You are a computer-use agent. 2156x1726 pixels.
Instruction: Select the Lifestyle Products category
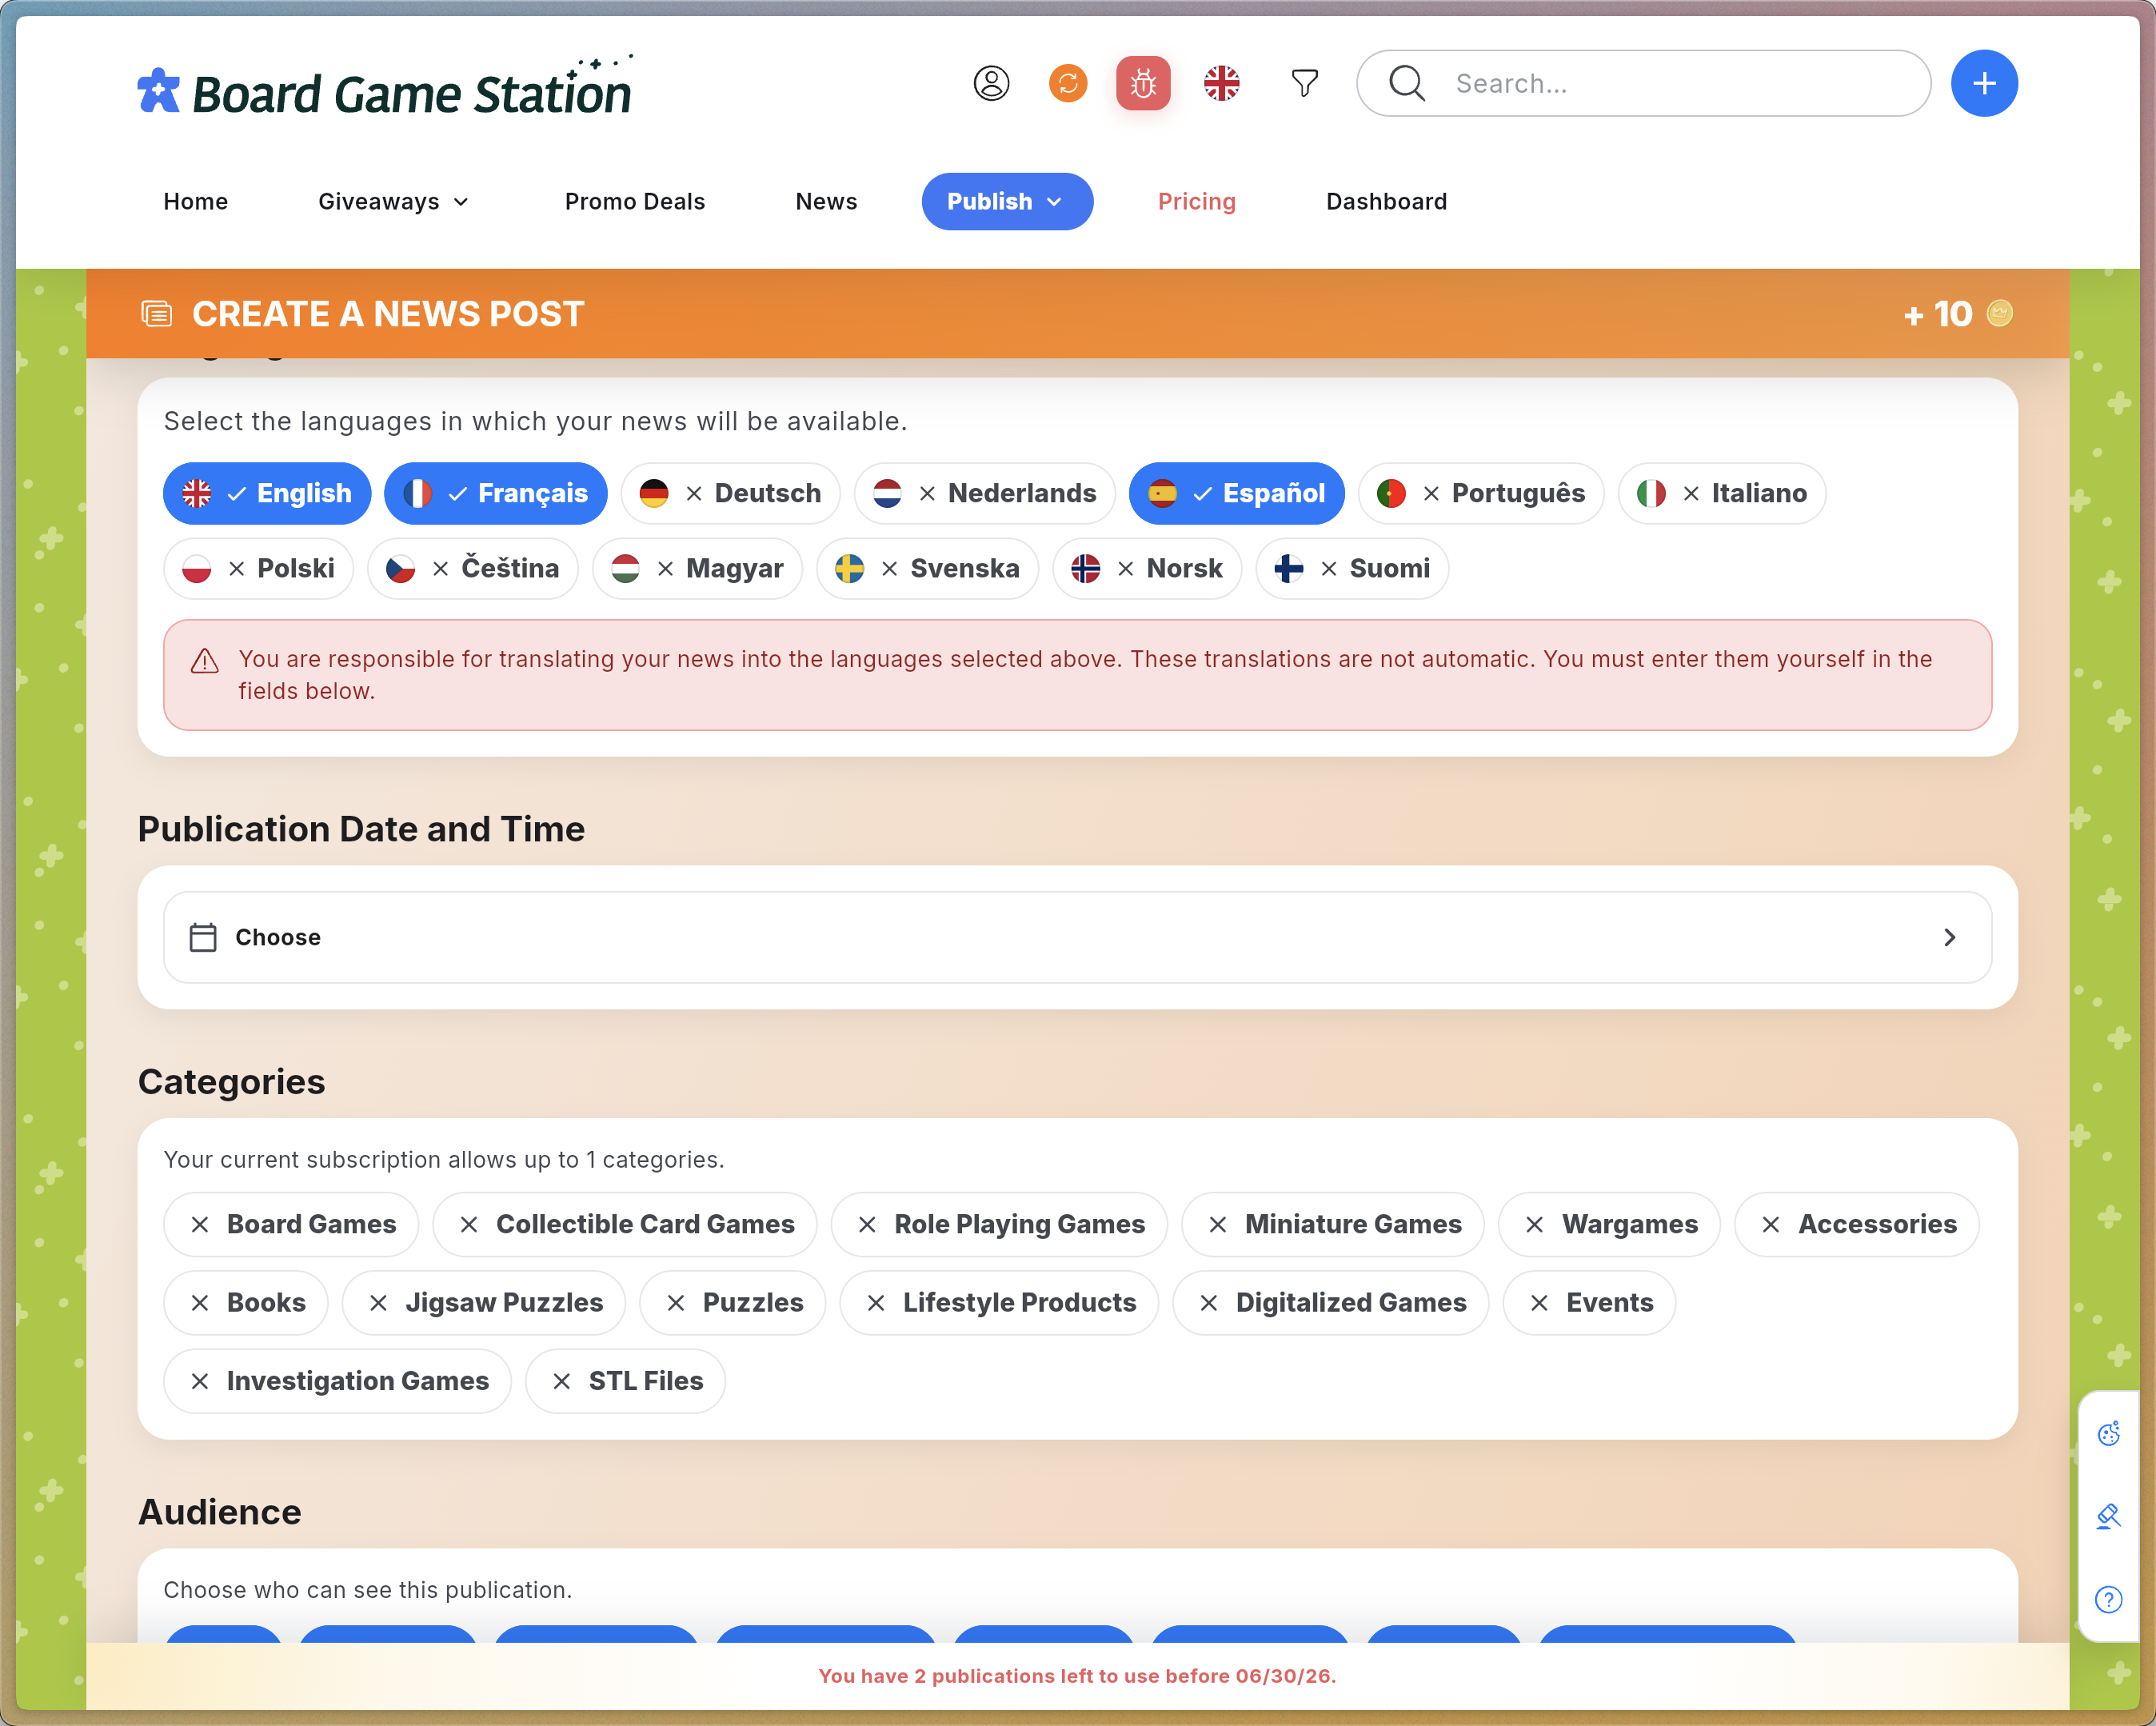(999, 1302)
